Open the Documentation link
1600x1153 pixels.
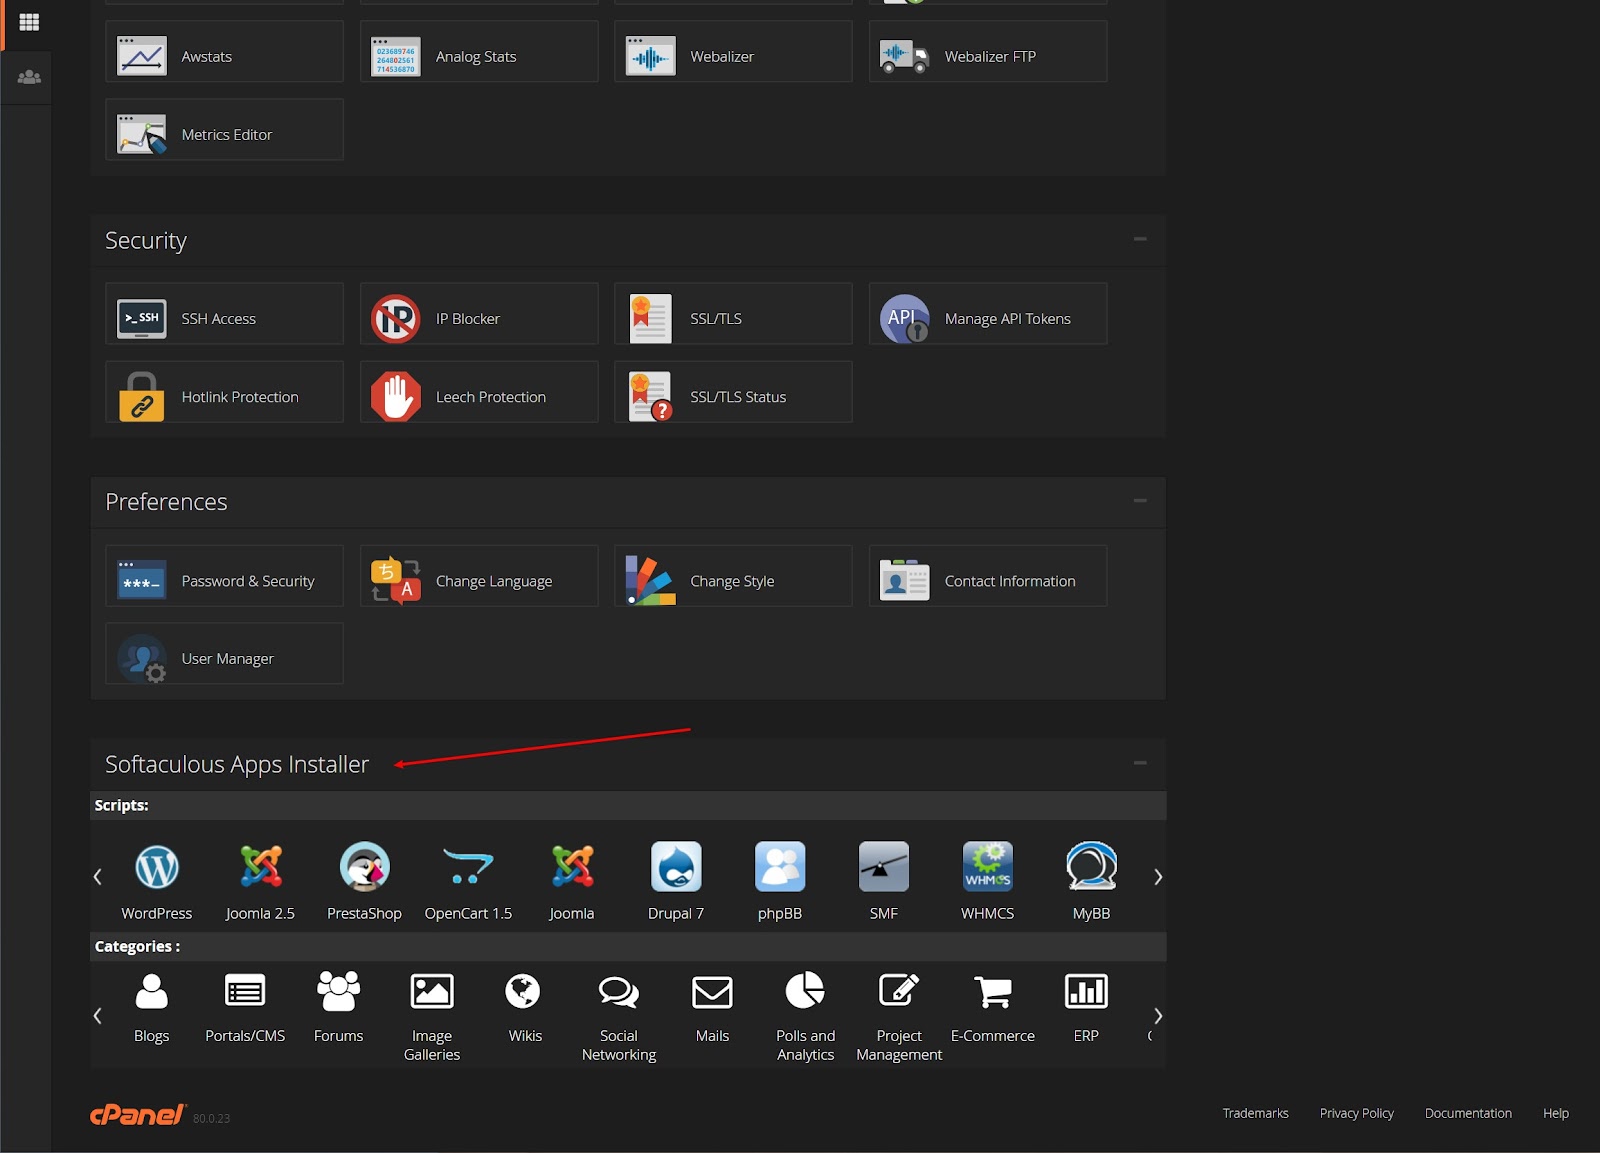point(1468,1113)
